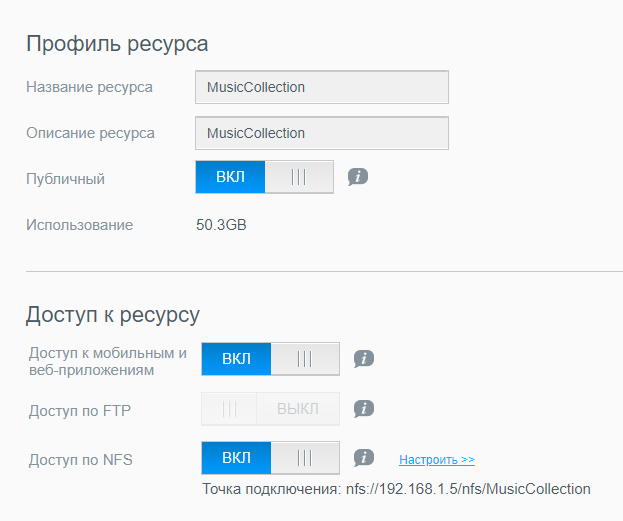Click the Название ресурса input field
The image size is (623, 521).
pos(322,87)
